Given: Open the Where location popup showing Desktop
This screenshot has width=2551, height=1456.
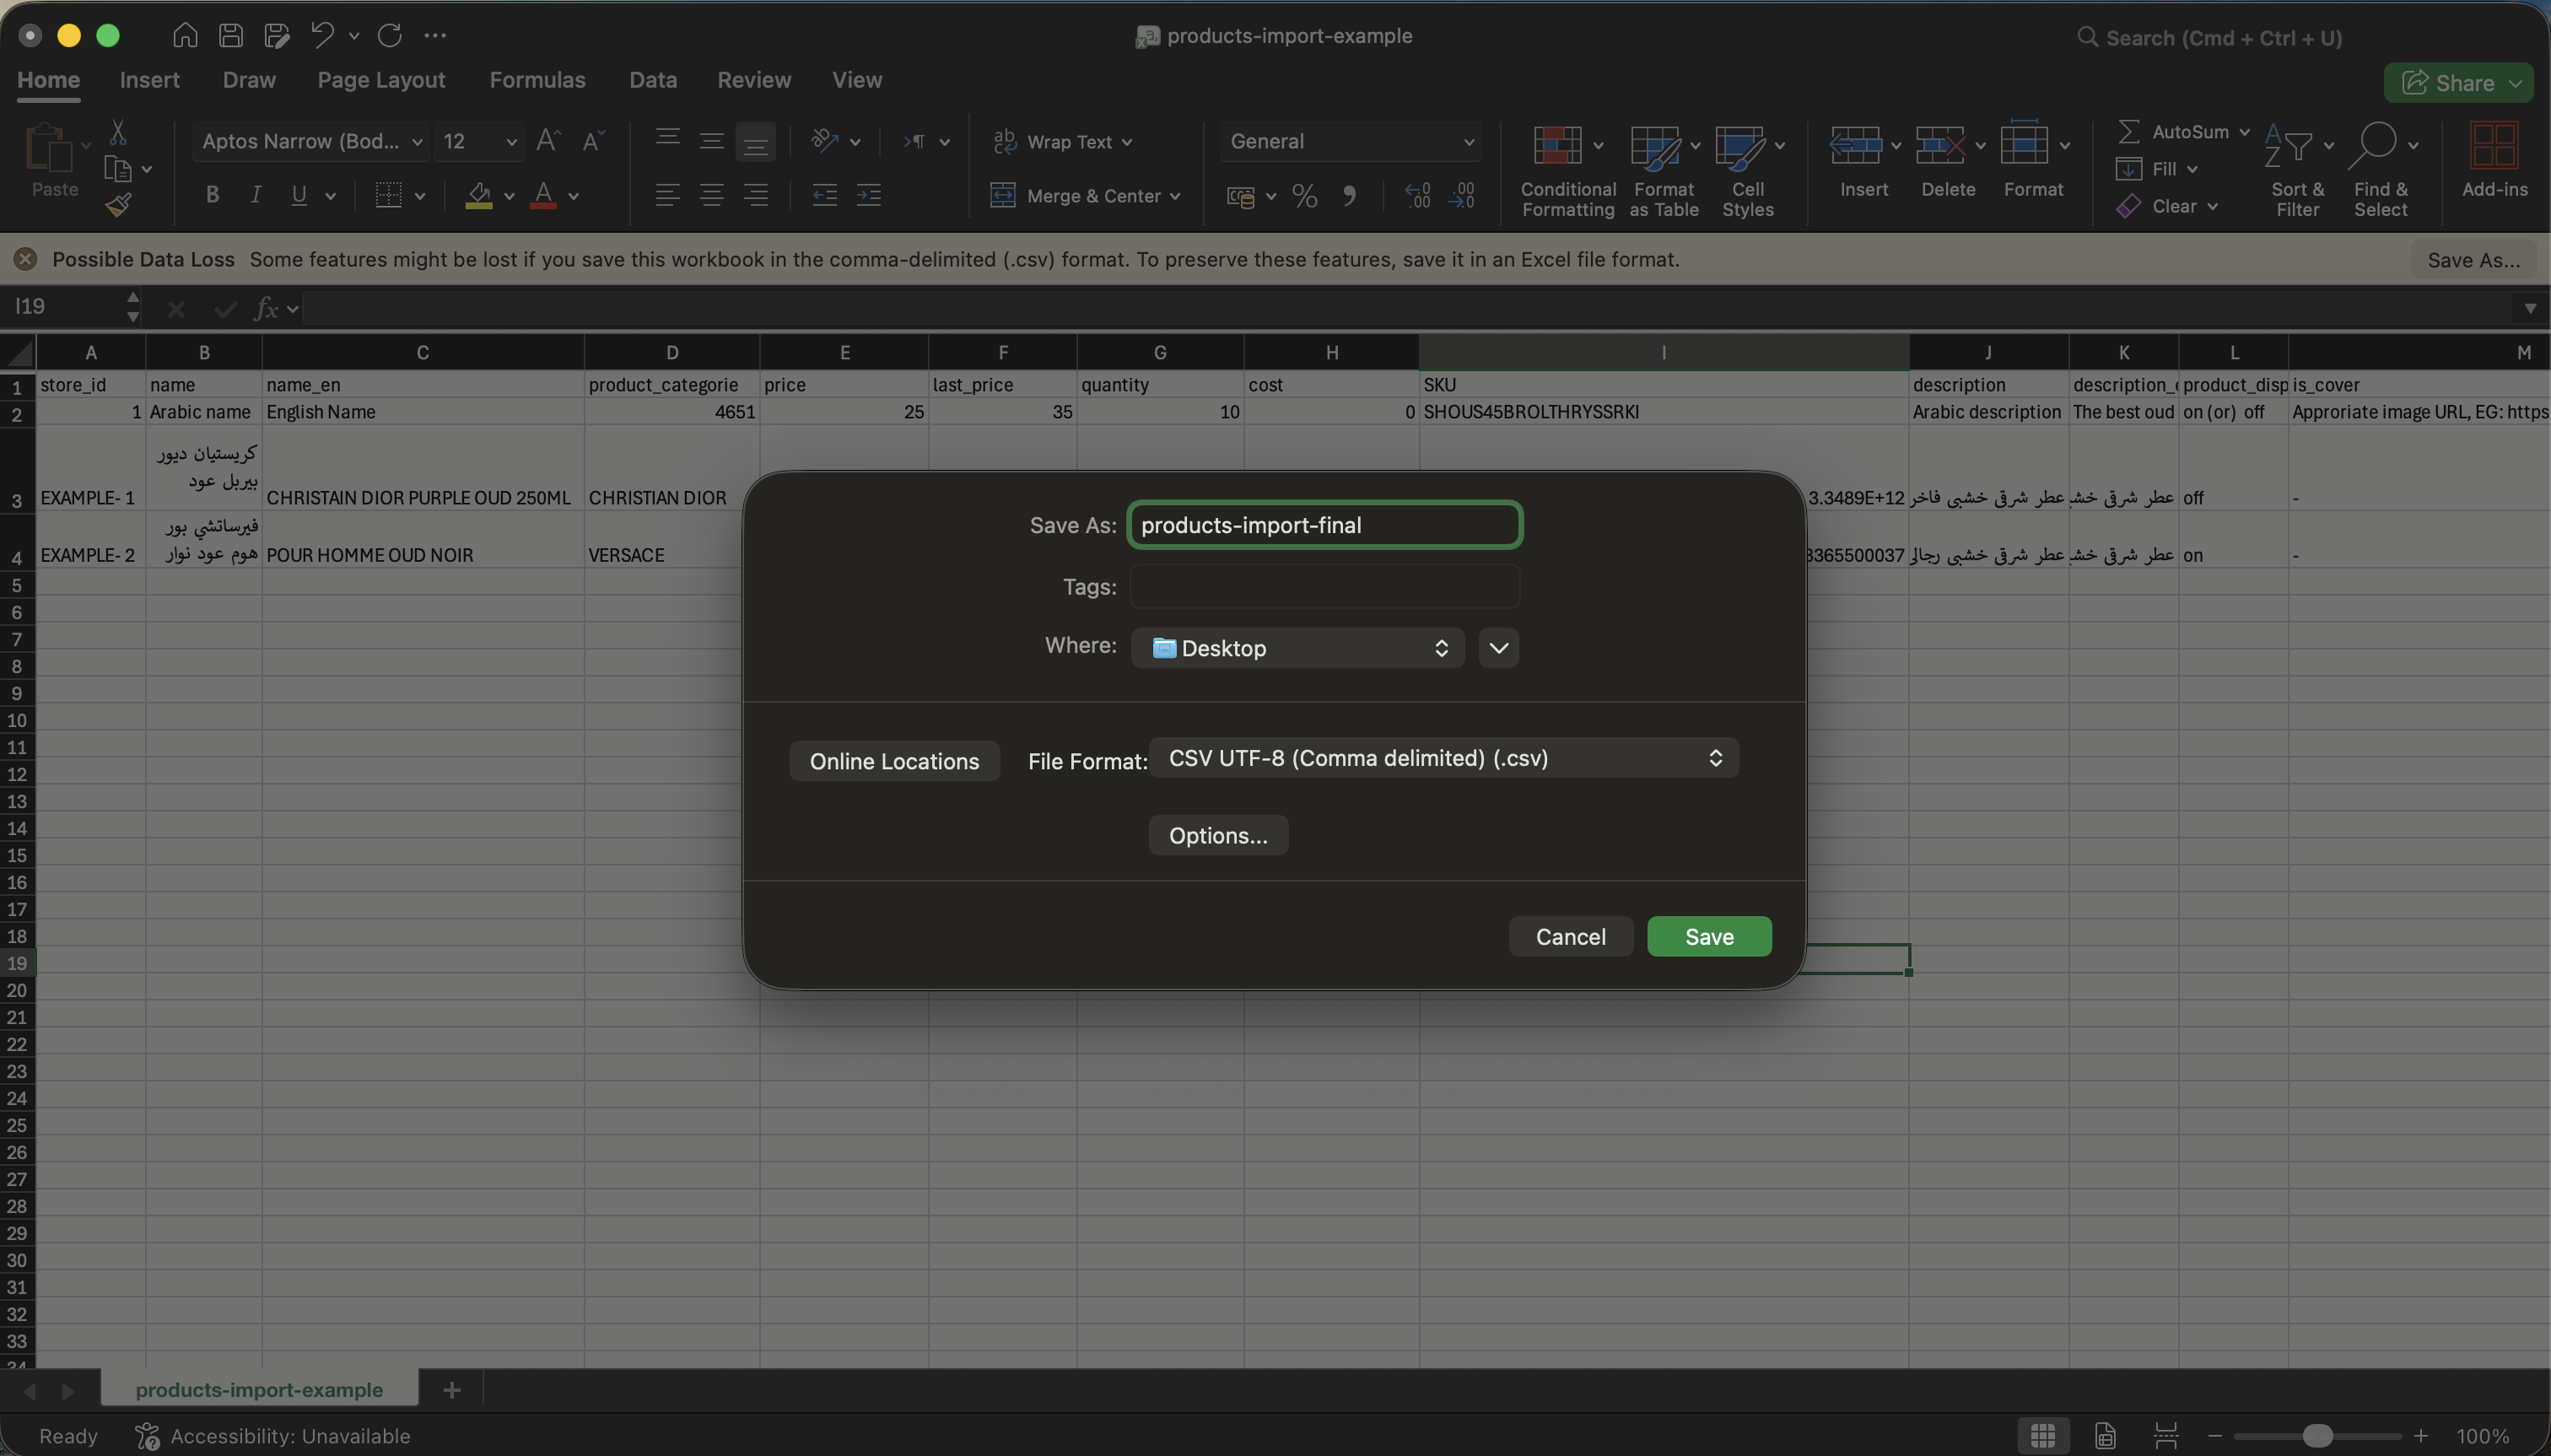Looking at the screenshot, I should tap(1297, 648).
